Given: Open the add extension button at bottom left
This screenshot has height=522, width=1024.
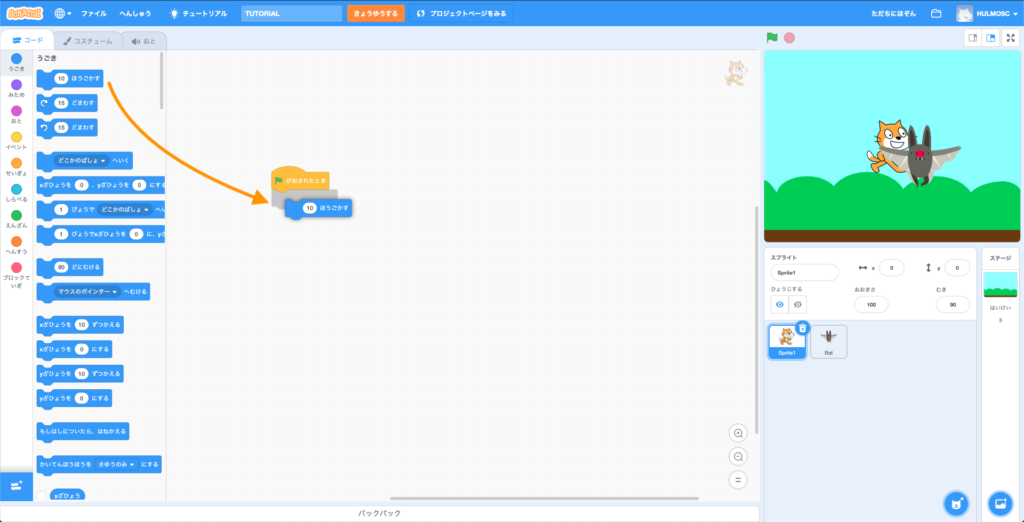Looking at the screenshot, I should (16, 485).
